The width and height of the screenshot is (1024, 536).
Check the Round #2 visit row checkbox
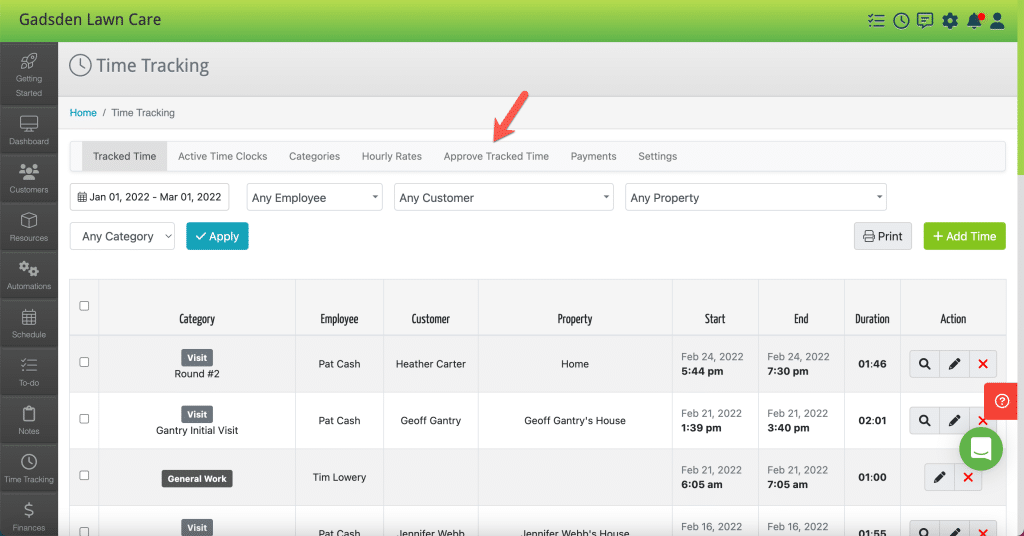[x=84, y=362]
